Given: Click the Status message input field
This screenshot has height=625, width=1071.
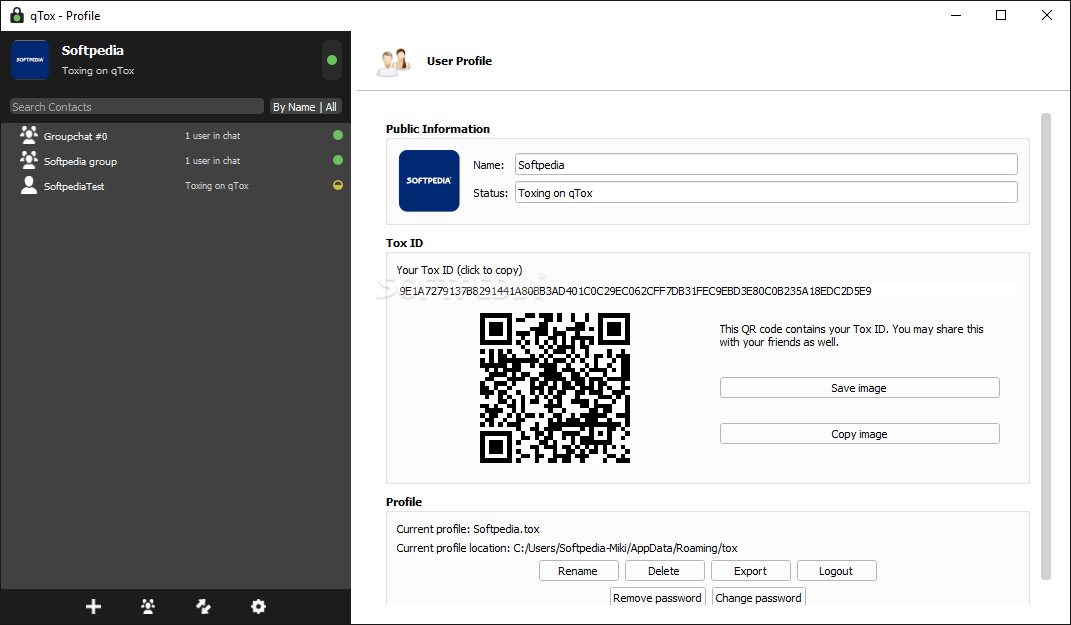Looking at the screenshot, I should (766, 193).
